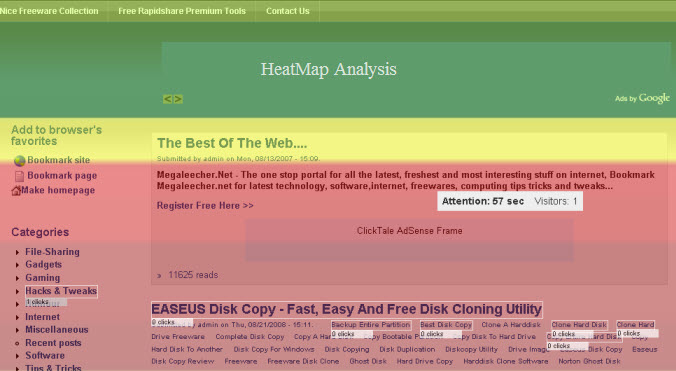The height and width of the screenshot is (371, 676).
Task: Click the Bookmark page link
Action: click(62, 175)
